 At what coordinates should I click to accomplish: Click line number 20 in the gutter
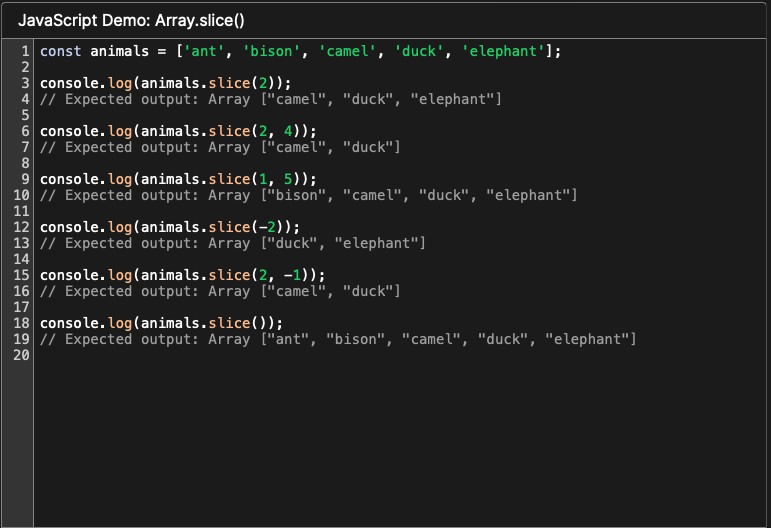click(x=20, y=355)
